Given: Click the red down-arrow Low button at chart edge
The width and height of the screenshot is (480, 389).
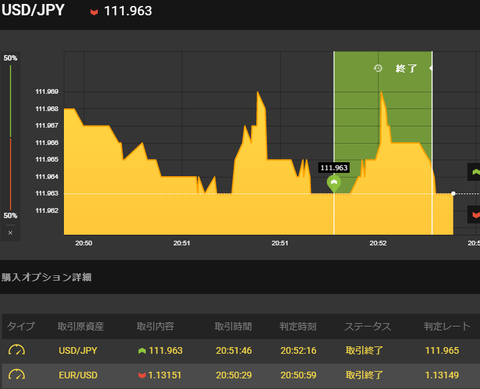Looking at the screenshot, I should (474, 215).
